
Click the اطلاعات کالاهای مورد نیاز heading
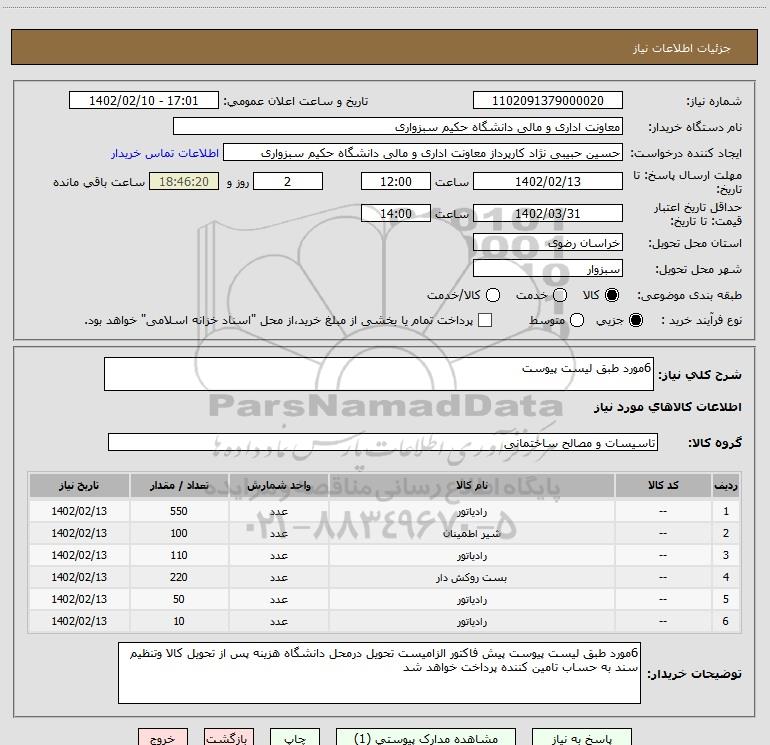click(667, 407)
